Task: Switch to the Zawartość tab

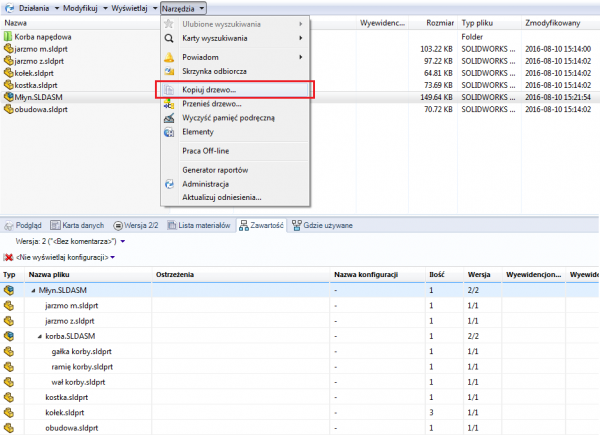Action: [261, 225]
